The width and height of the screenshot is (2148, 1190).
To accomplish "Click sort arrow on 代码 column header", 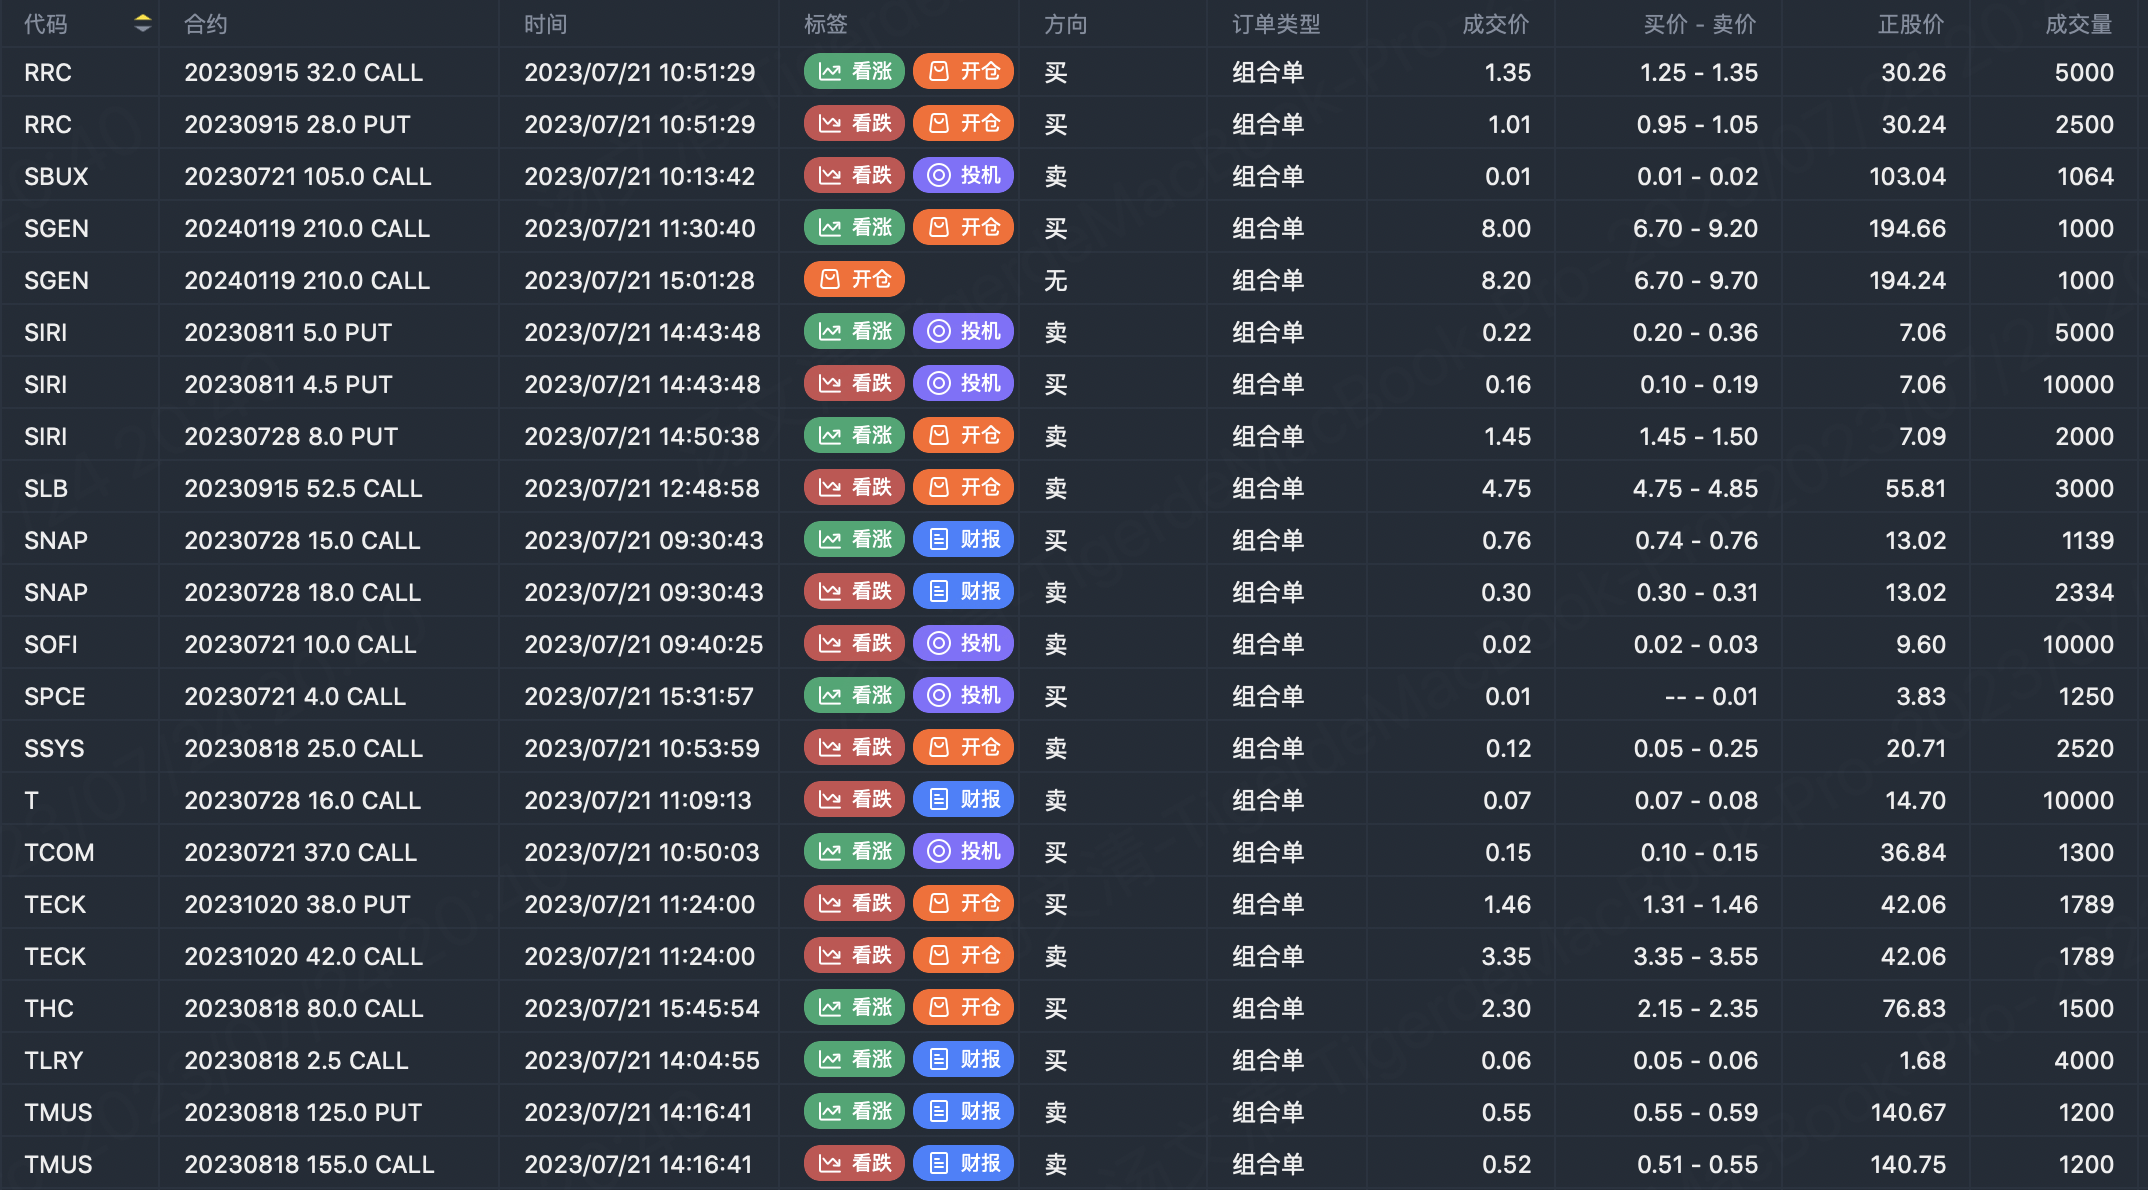I will (143, 24).
